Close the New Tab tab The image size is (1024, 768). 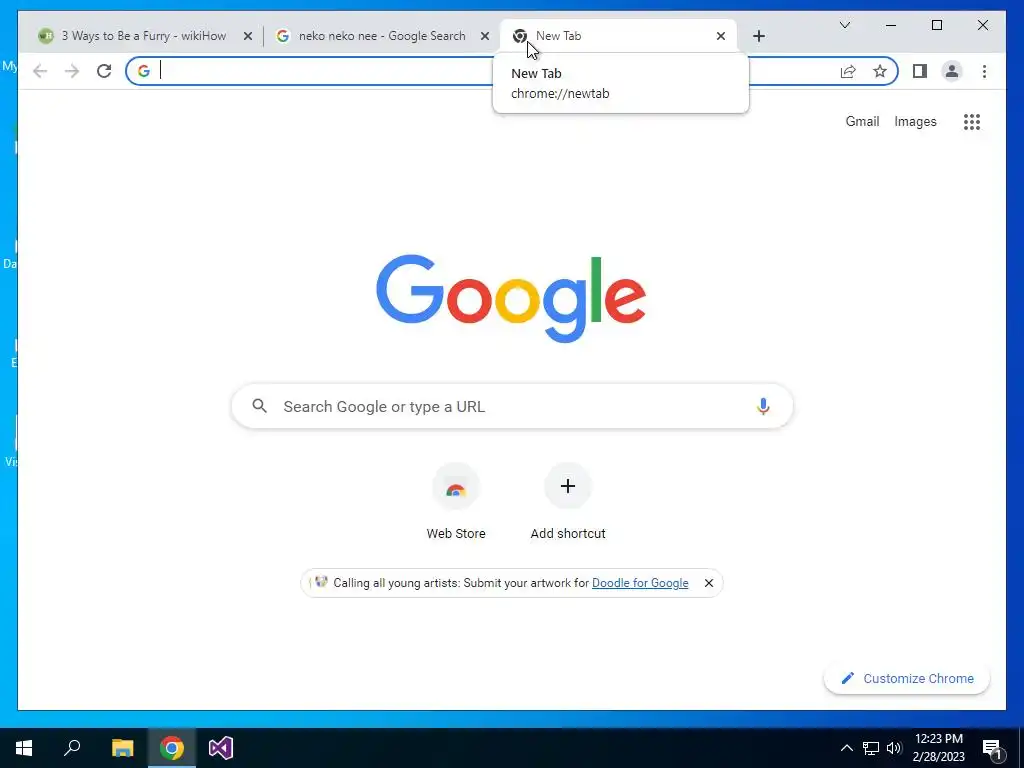coord(720,36)
